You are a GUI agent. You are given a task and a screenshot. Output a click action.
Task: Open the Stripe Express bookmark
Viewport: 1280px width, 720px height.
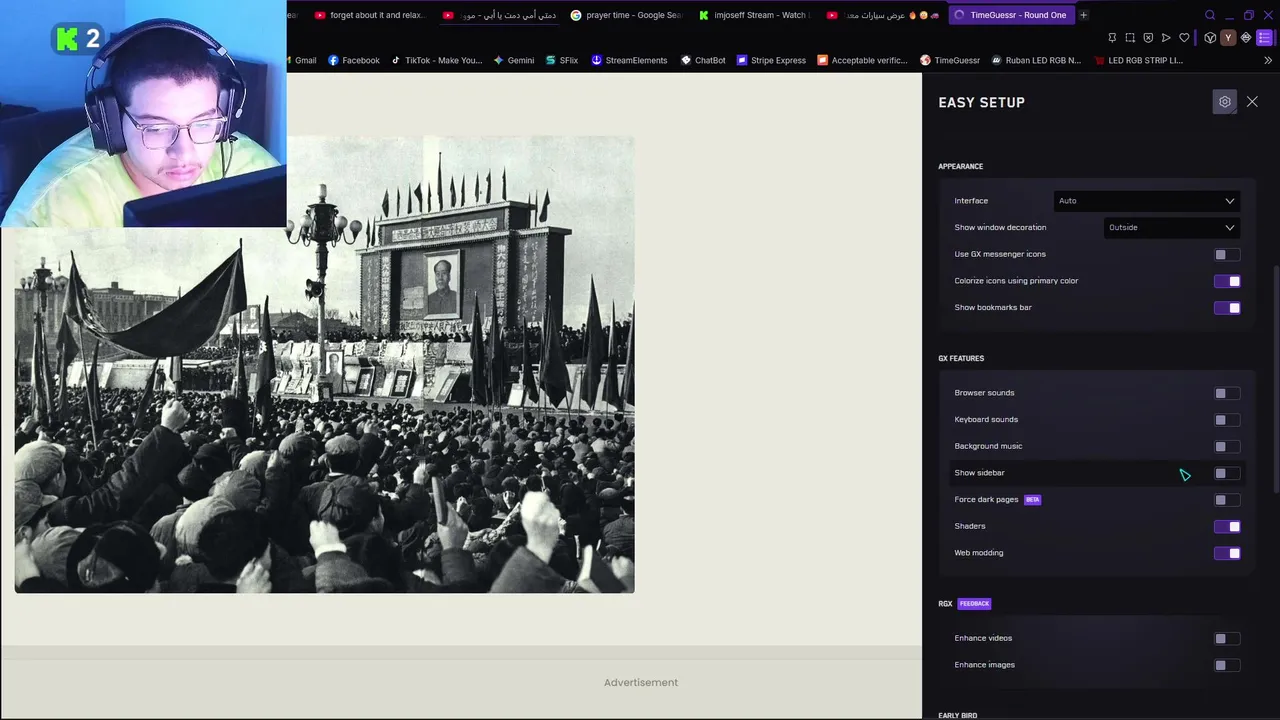[771, 60]
